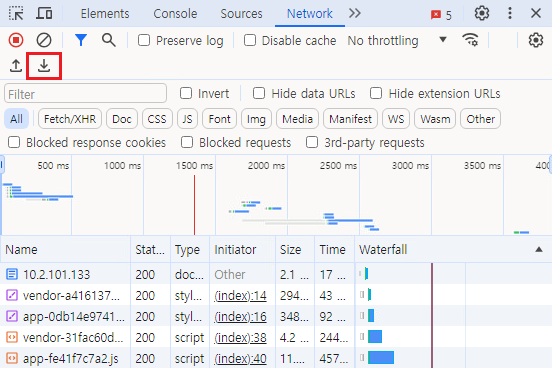This screenshot has width=552, height=368.
Task: Filter by Other requests
Action: coord(481,119)
